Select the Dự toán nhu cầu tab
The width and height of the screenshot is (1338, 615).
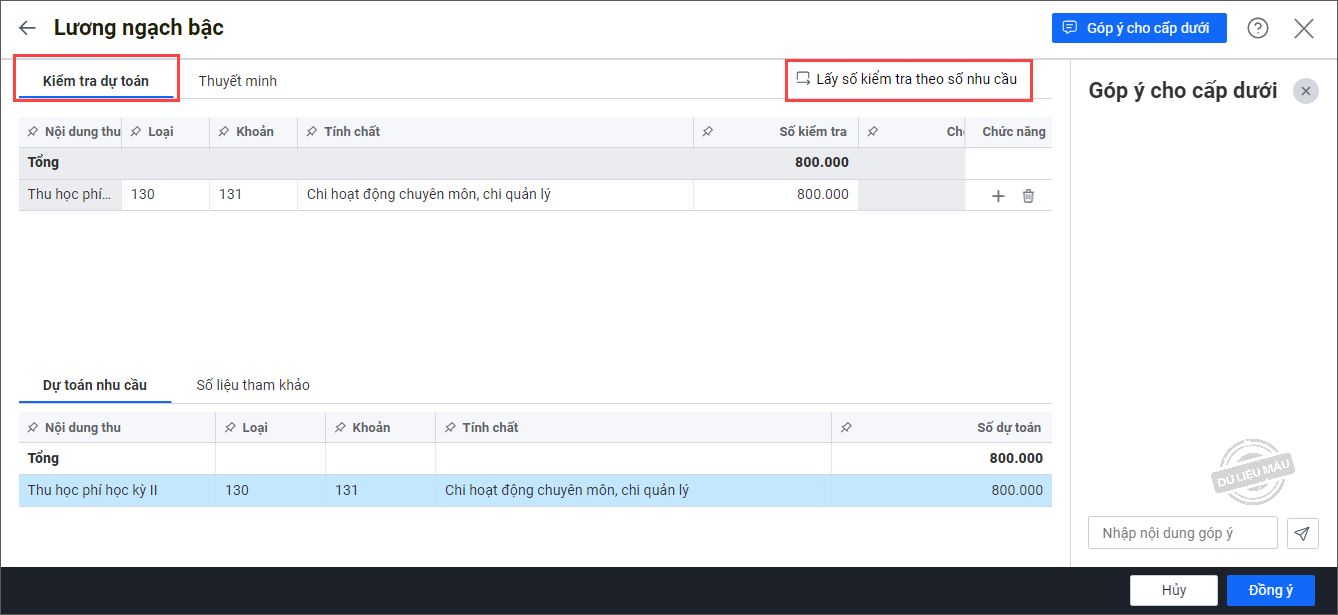point(95,386)
